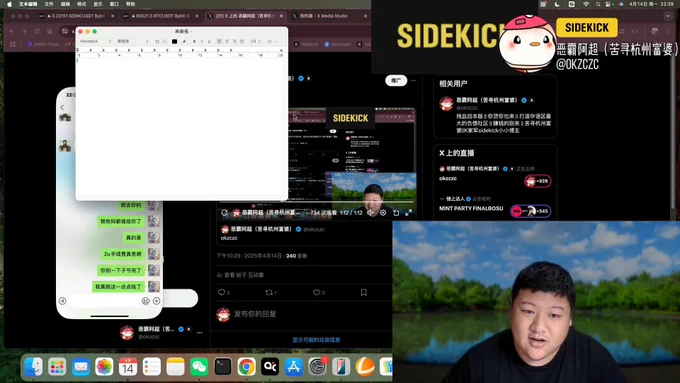Toggle underline in the TextEdit toolbar

209,41
